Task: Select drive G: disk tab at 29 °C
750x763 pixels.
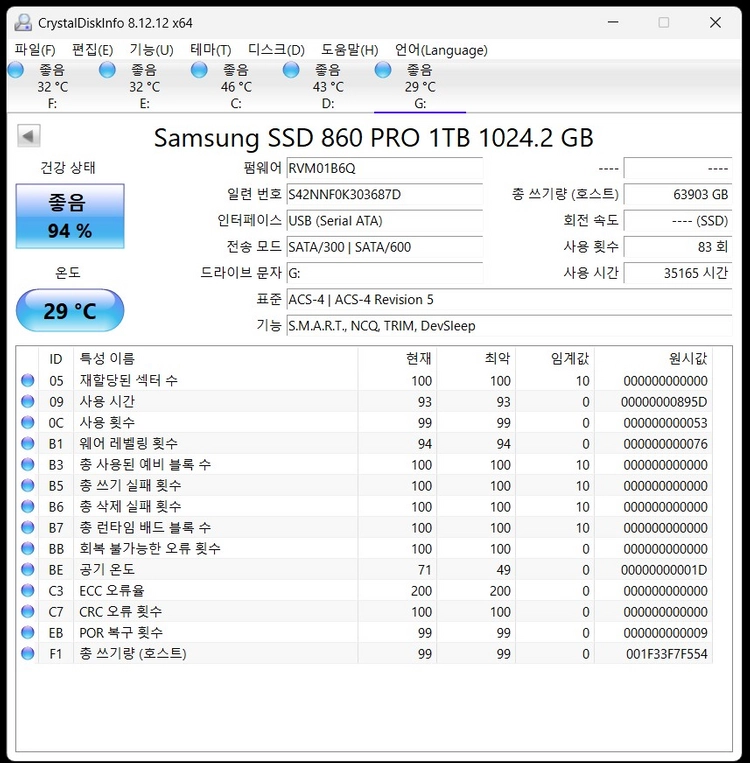Action: pyautogui.click(x=420, y=86)
